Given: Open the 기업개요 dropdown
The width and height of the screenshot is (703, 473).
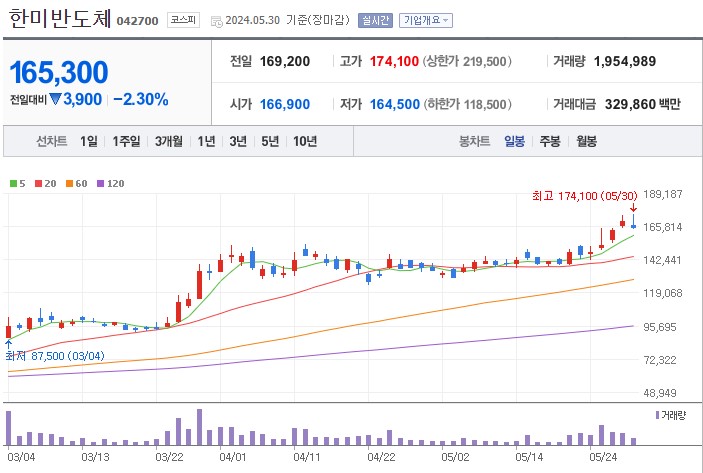Looking at the screenshot, I should 425,21.
